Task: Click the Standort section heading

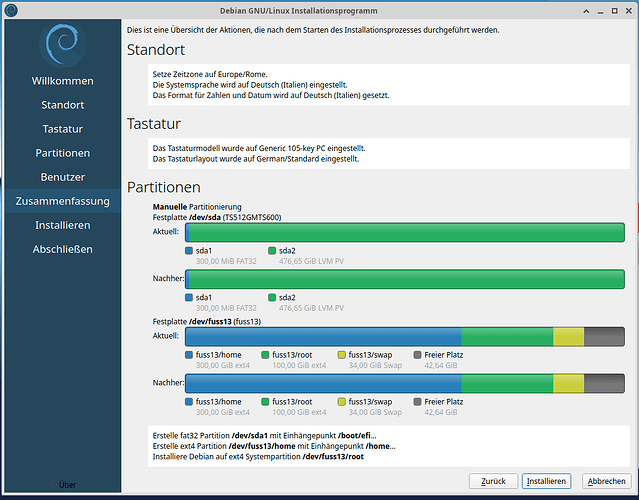Action: click(x=156, y=50)
